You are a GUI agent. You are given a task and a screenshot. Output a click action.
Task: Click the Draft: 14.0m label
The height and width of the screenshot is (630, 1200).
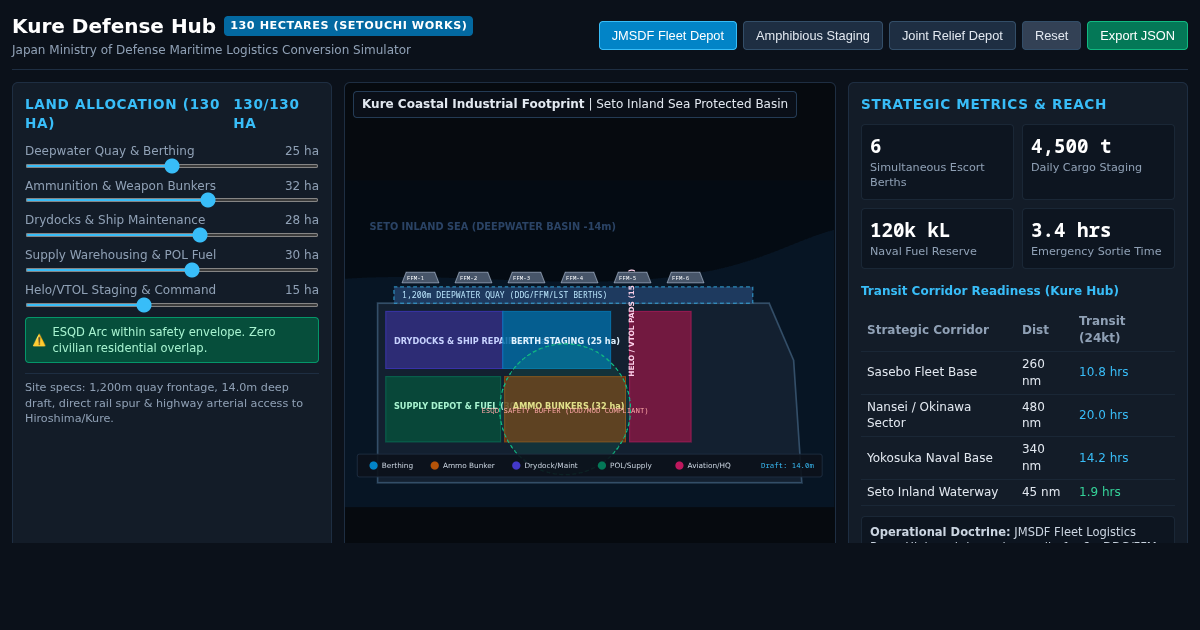787,465
